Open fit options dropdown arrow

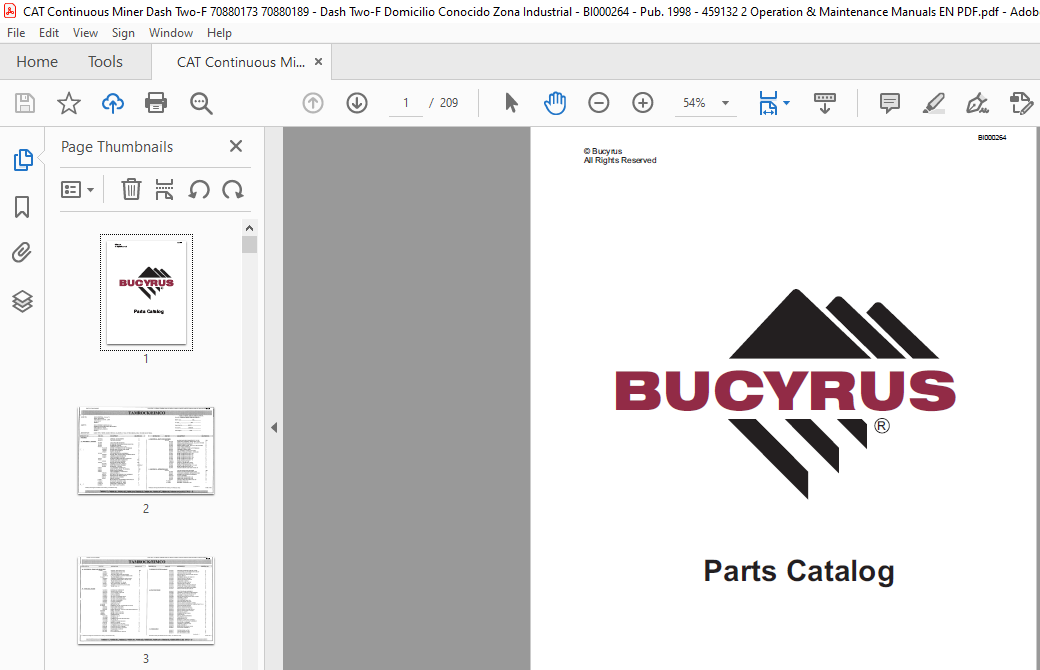pyautogui.click(x=787, y=103)
